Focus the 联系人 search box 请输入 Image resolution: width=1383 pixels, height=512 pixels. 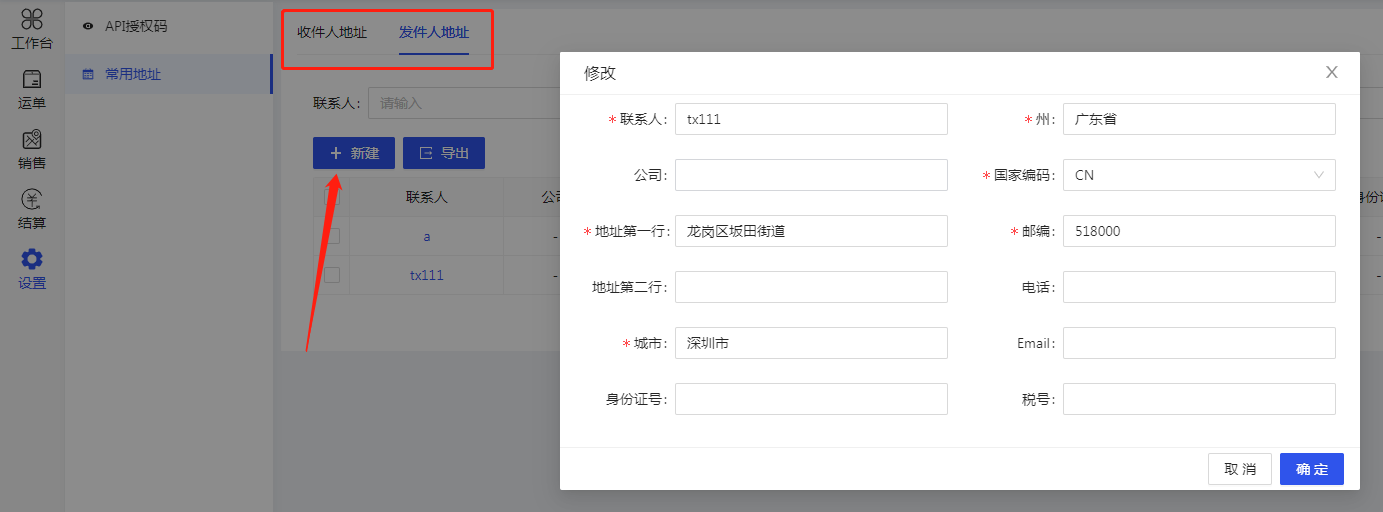(464, 103)
